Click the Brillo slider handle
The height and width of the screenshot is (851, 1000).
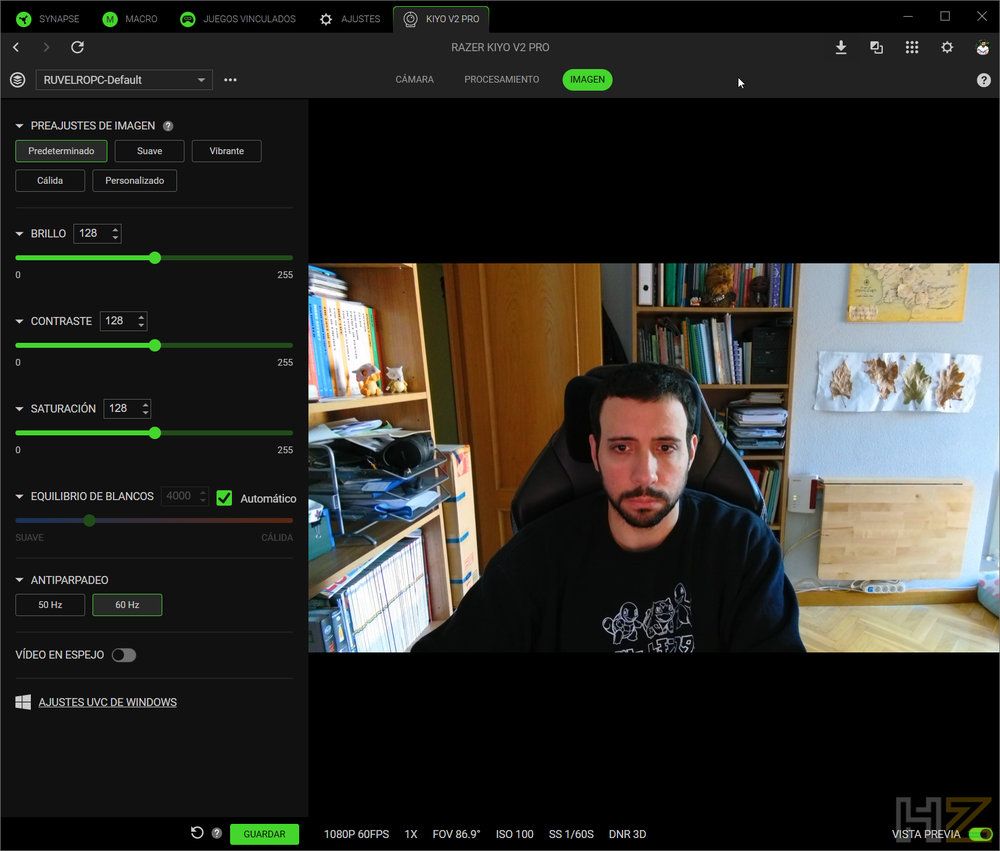point(154,258)
